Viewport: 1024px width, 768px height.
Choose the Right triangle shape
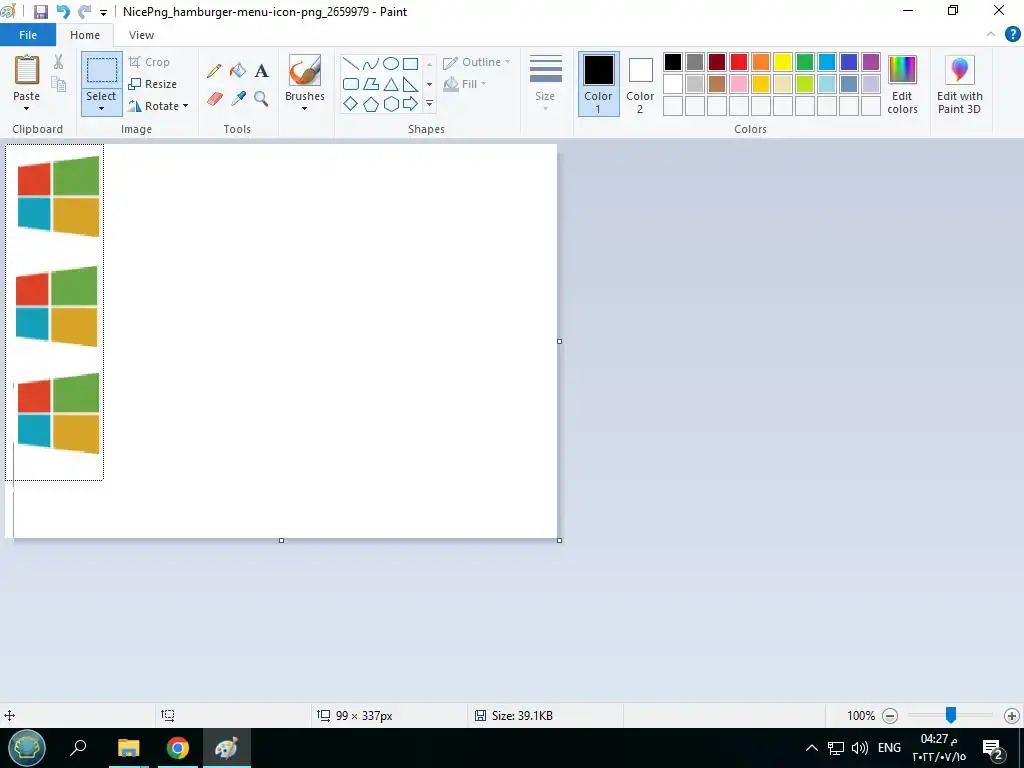(x=410, y=84)
